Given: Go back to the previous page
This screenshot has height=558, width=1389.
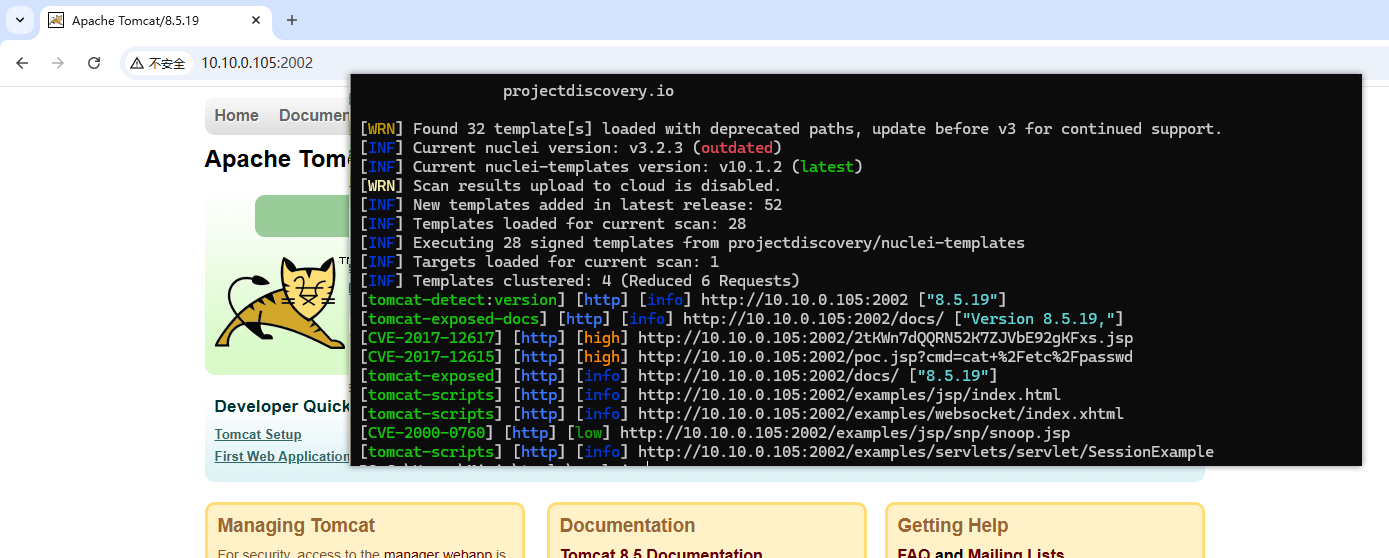Looking at the screenshot, I should pos(22,63).
